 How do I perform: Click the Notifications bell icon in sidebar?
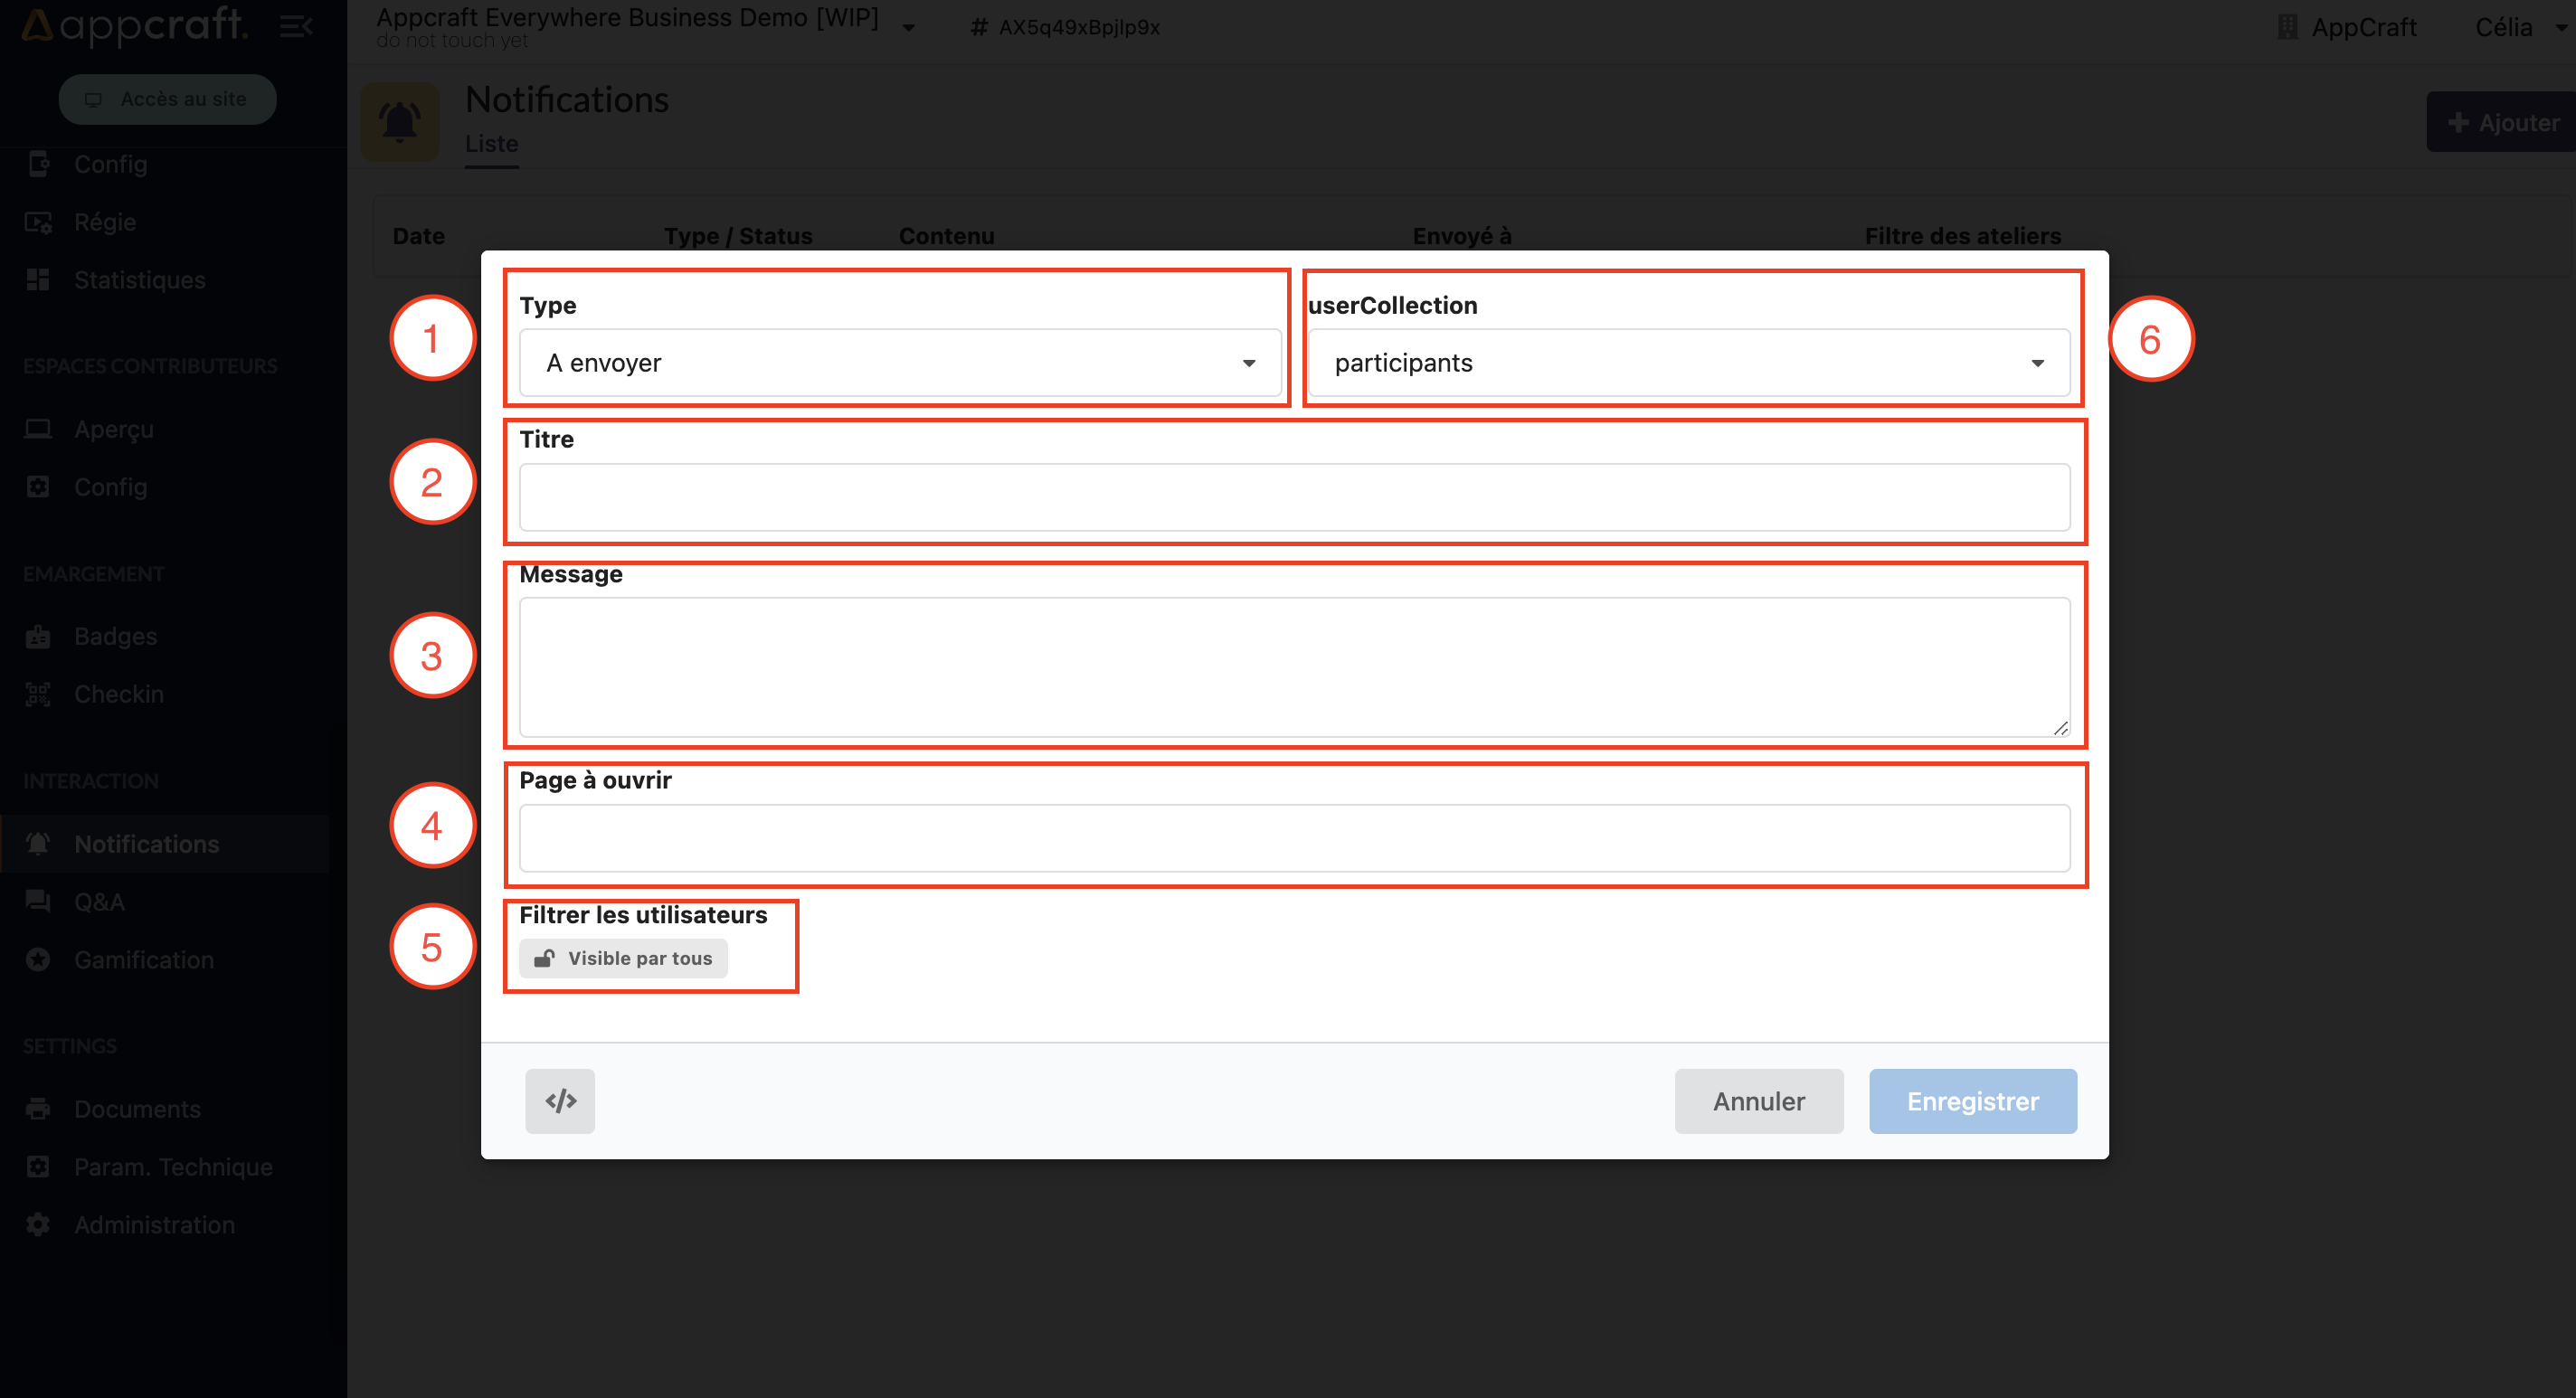coord(38,843)
